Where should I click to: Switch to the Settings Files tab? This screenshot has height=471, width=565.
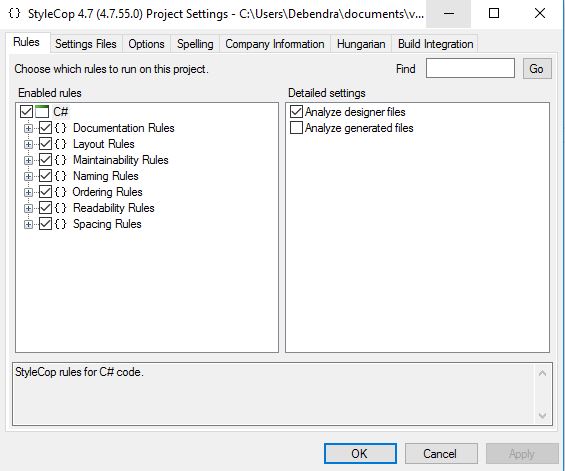[86, 44]
